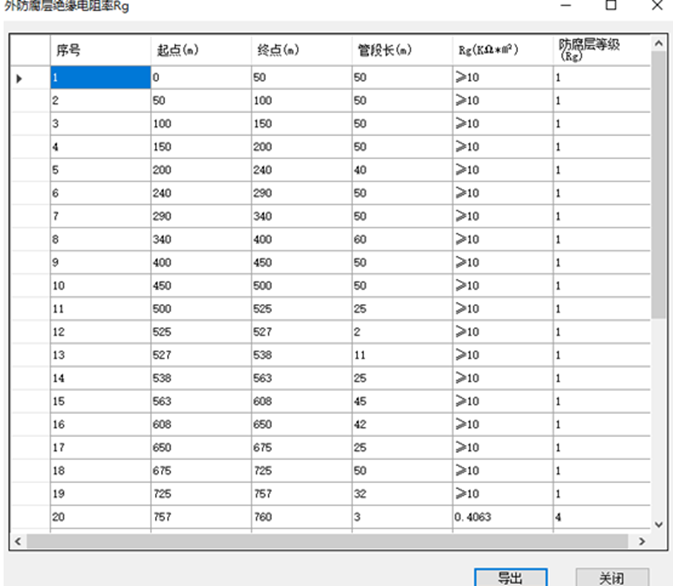Image resolution: width=673 pixels, height=586 pixels.
Task: Click the 起点 cell with value 757
Action: coord(200,517)
